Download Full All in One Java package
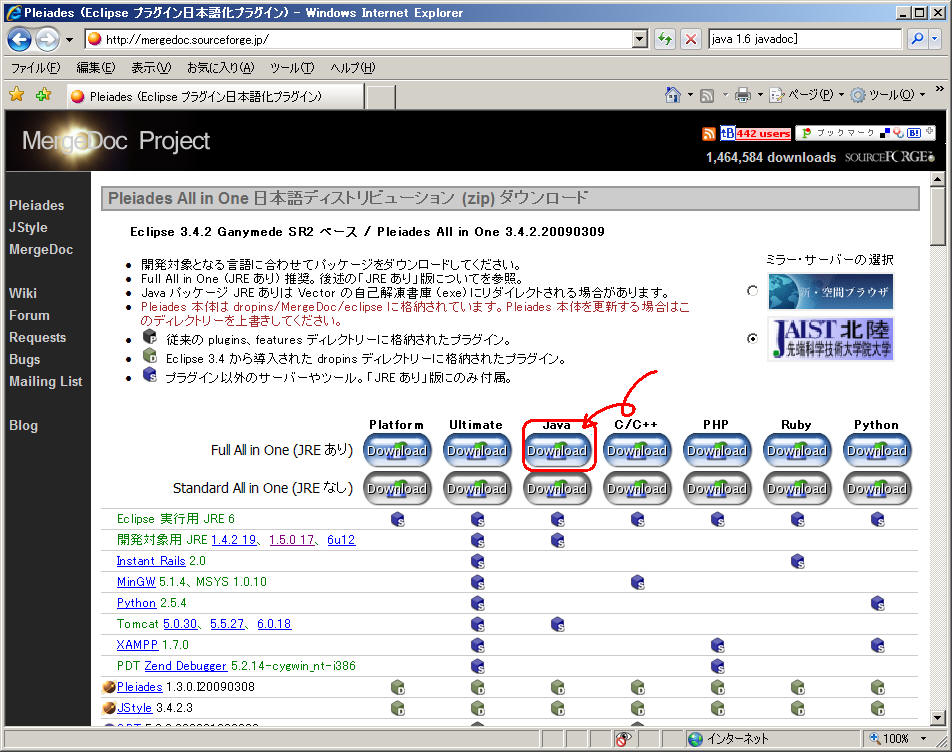Screen dimensions: 952x752 557,450
